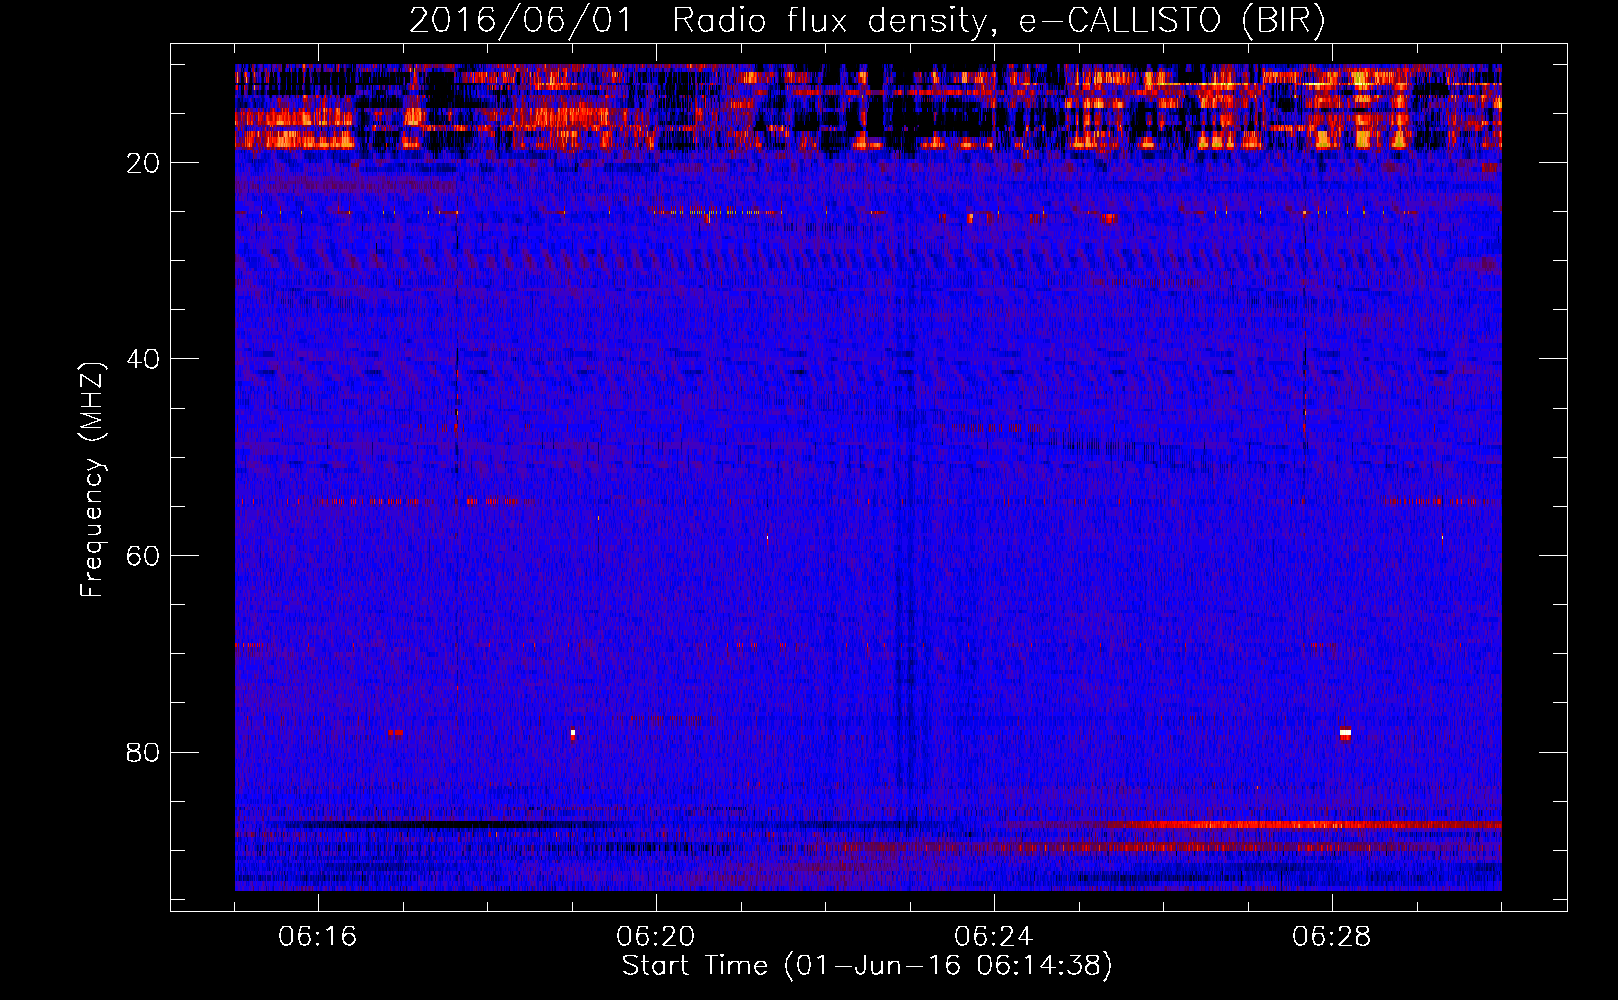This screenshot has width=1618, height=1000.
Task: Click the plot title '2016/06/01 Radio flux density'
Action: [x=867, y=20]
